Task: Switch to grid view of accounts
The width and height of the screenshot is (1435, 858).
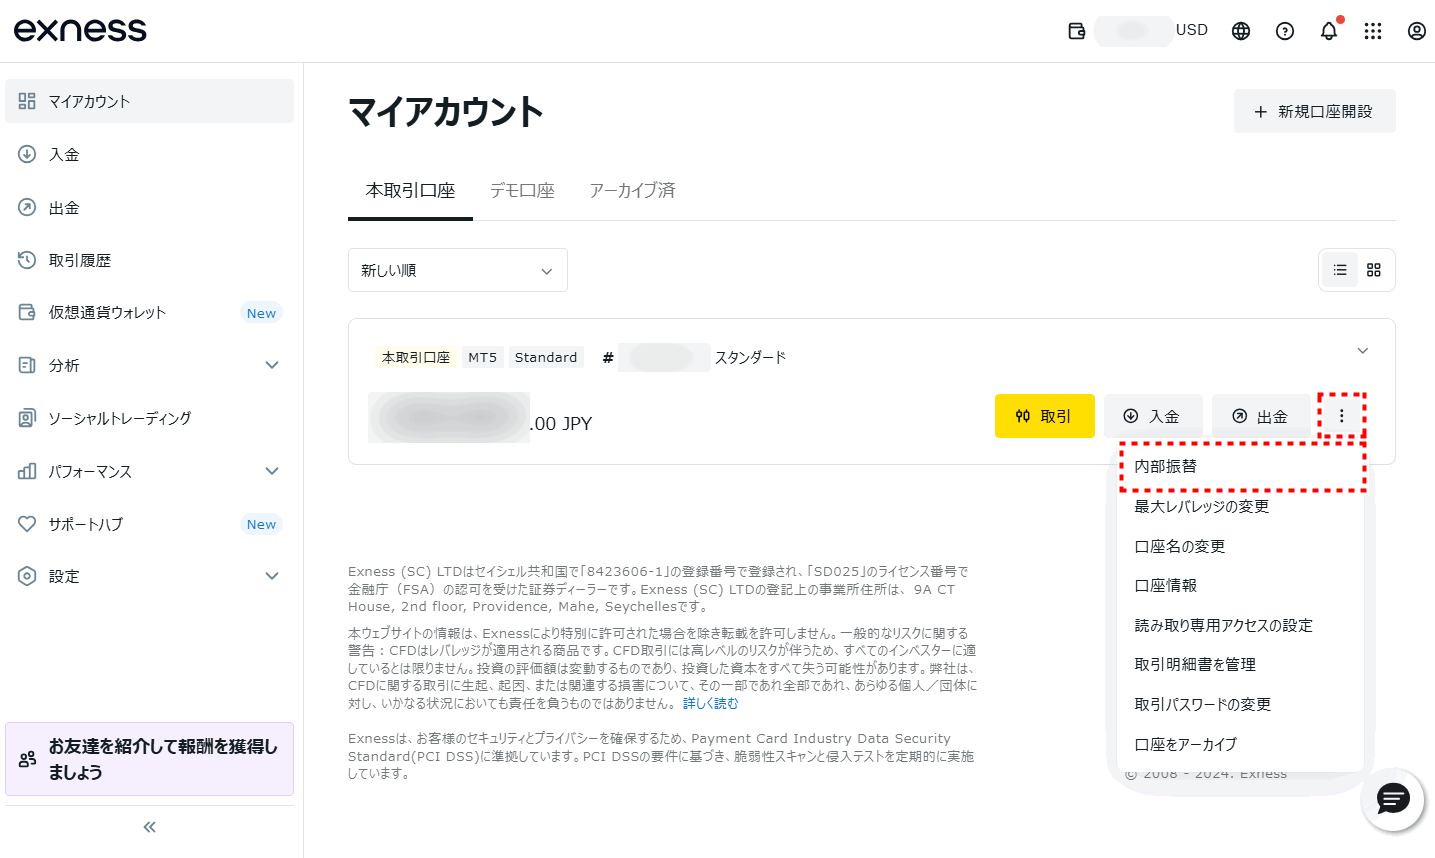Action: click(x=1374, y=270)
